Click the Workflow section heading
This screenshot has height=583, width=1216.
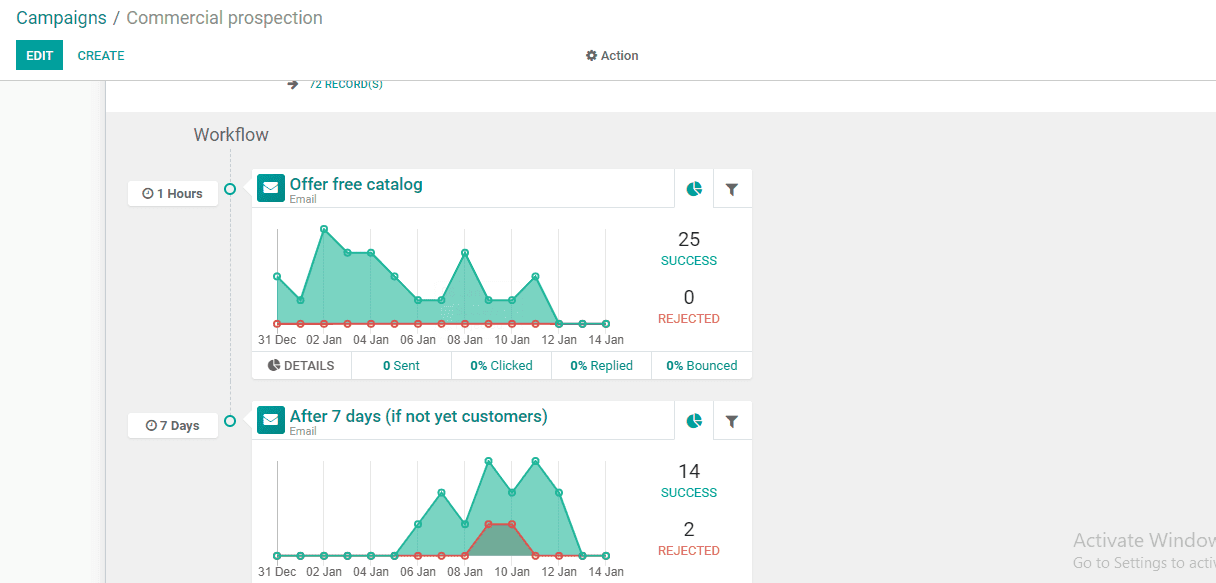click(x=231, y=134)
